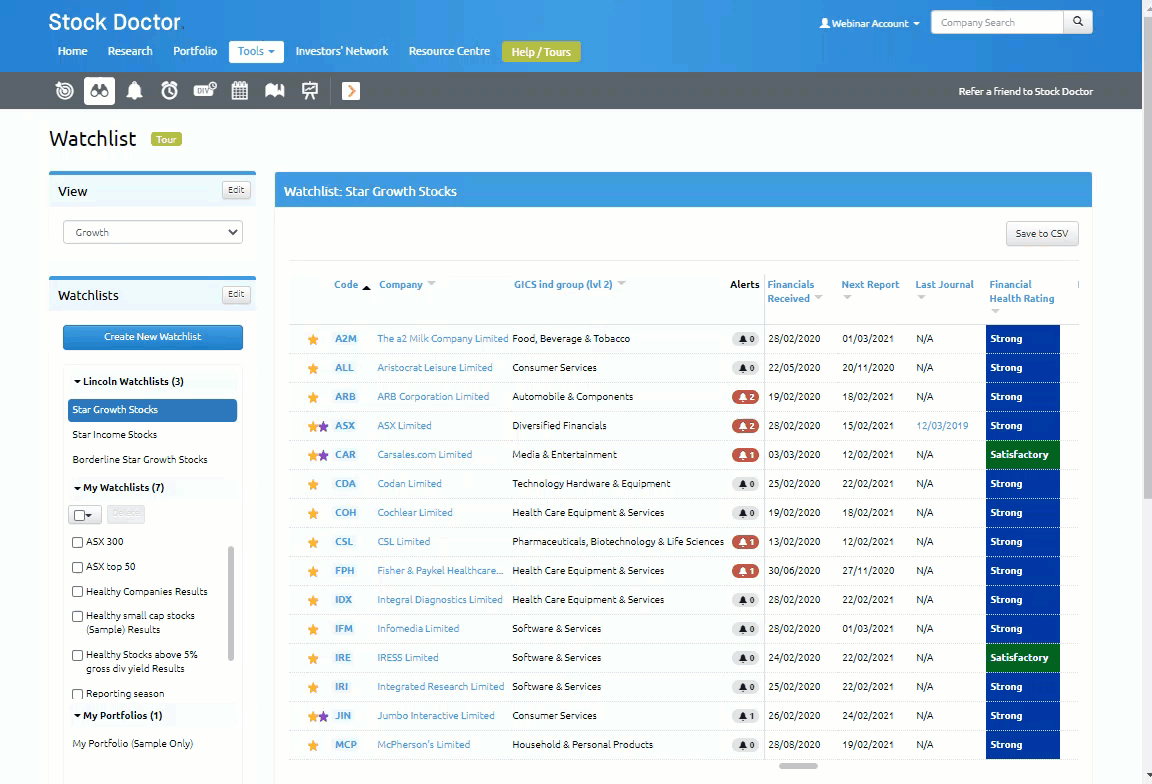Click Edit in the Watchlists panel

[236, 295]
